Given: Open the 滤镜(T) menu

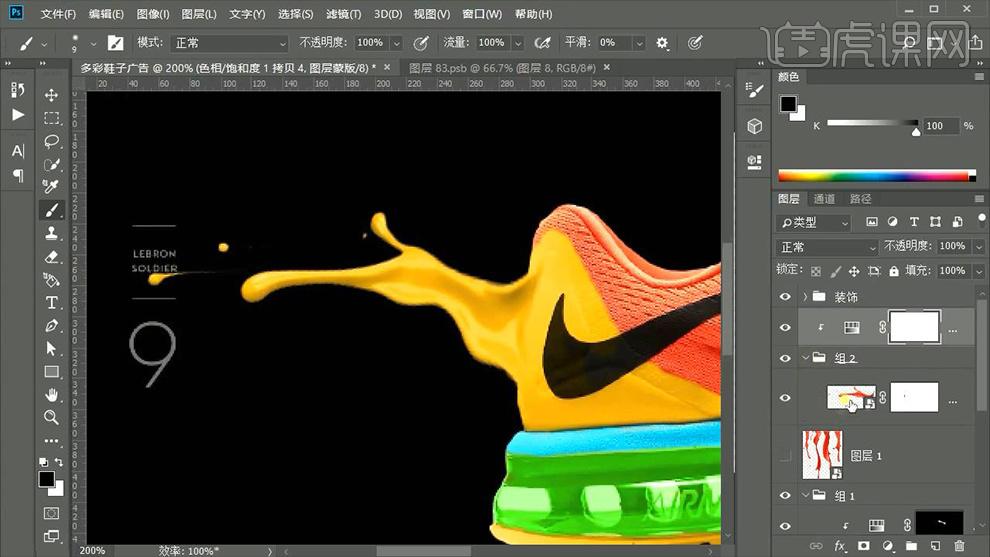Looking at the screenshot, I should coord(343,14).
